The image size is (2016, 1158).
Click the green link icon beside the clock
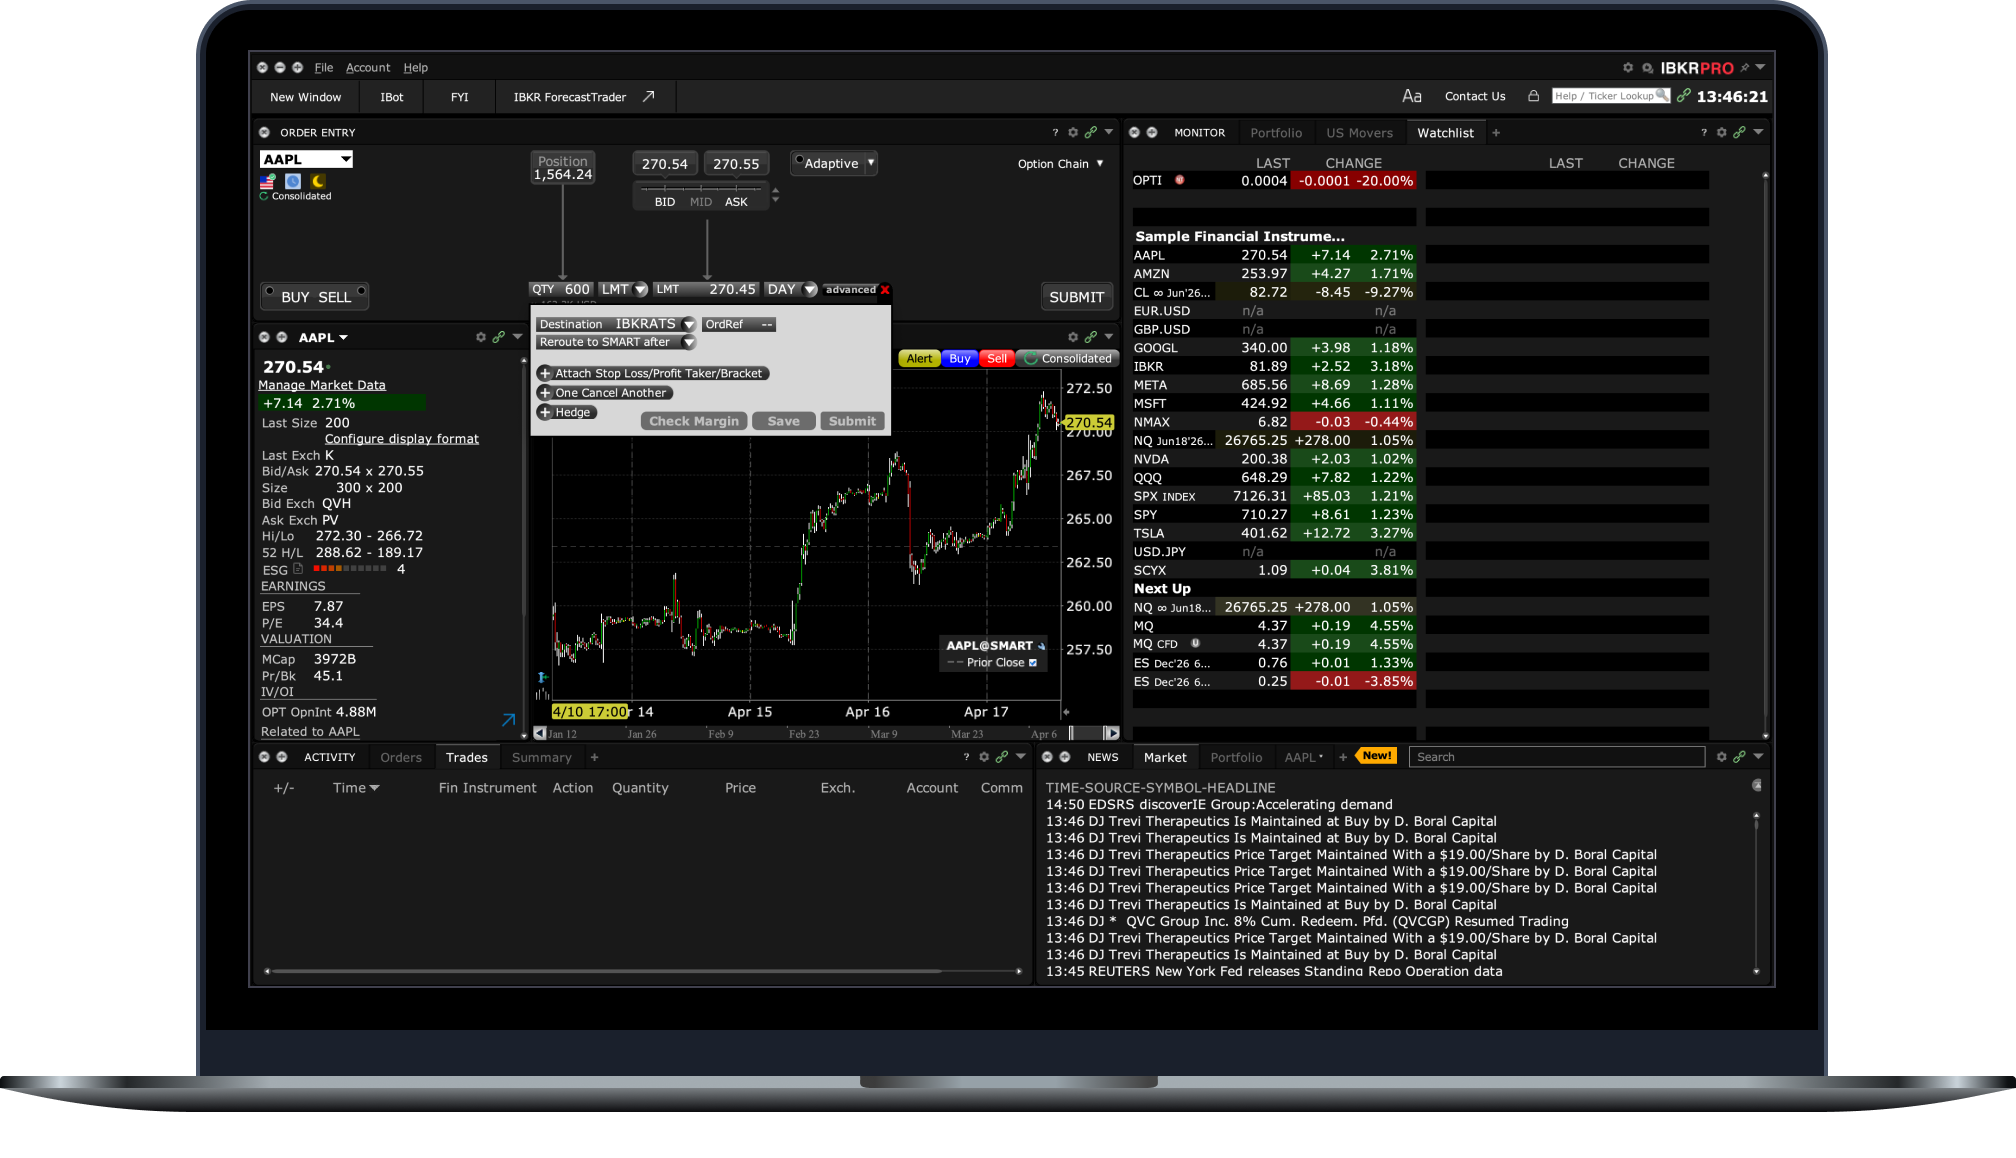(1684, 96)
